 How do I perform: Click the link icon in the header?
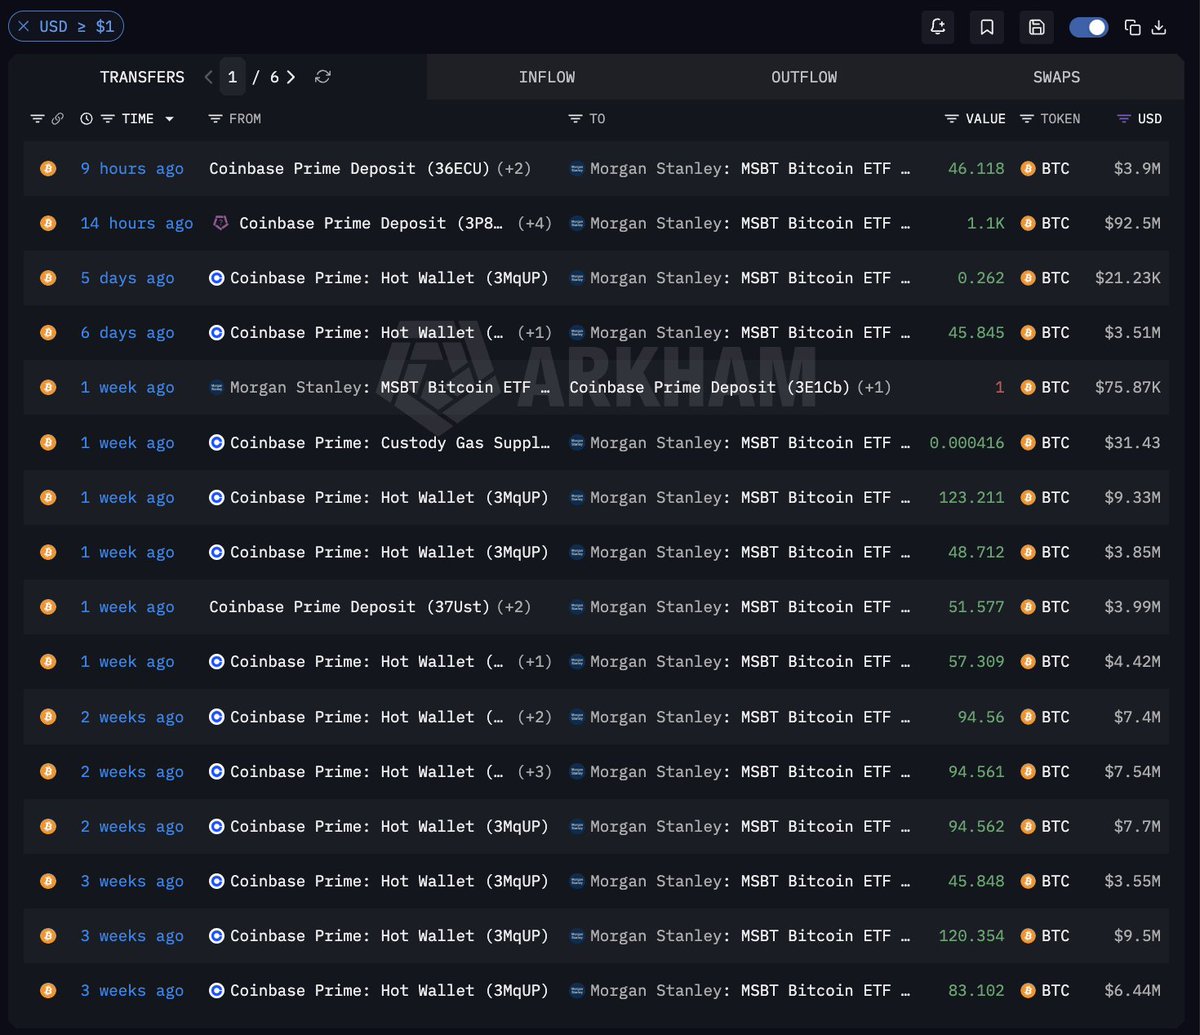click(x=57, y=119)
